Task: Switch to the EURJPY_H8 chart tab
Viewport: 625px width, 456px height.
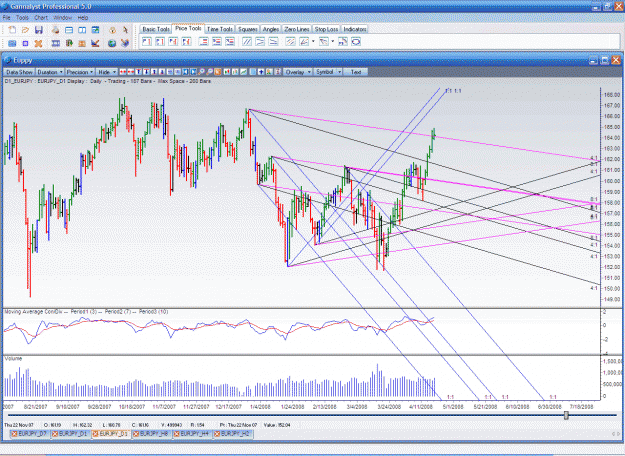Action: [x=153, y=434]
